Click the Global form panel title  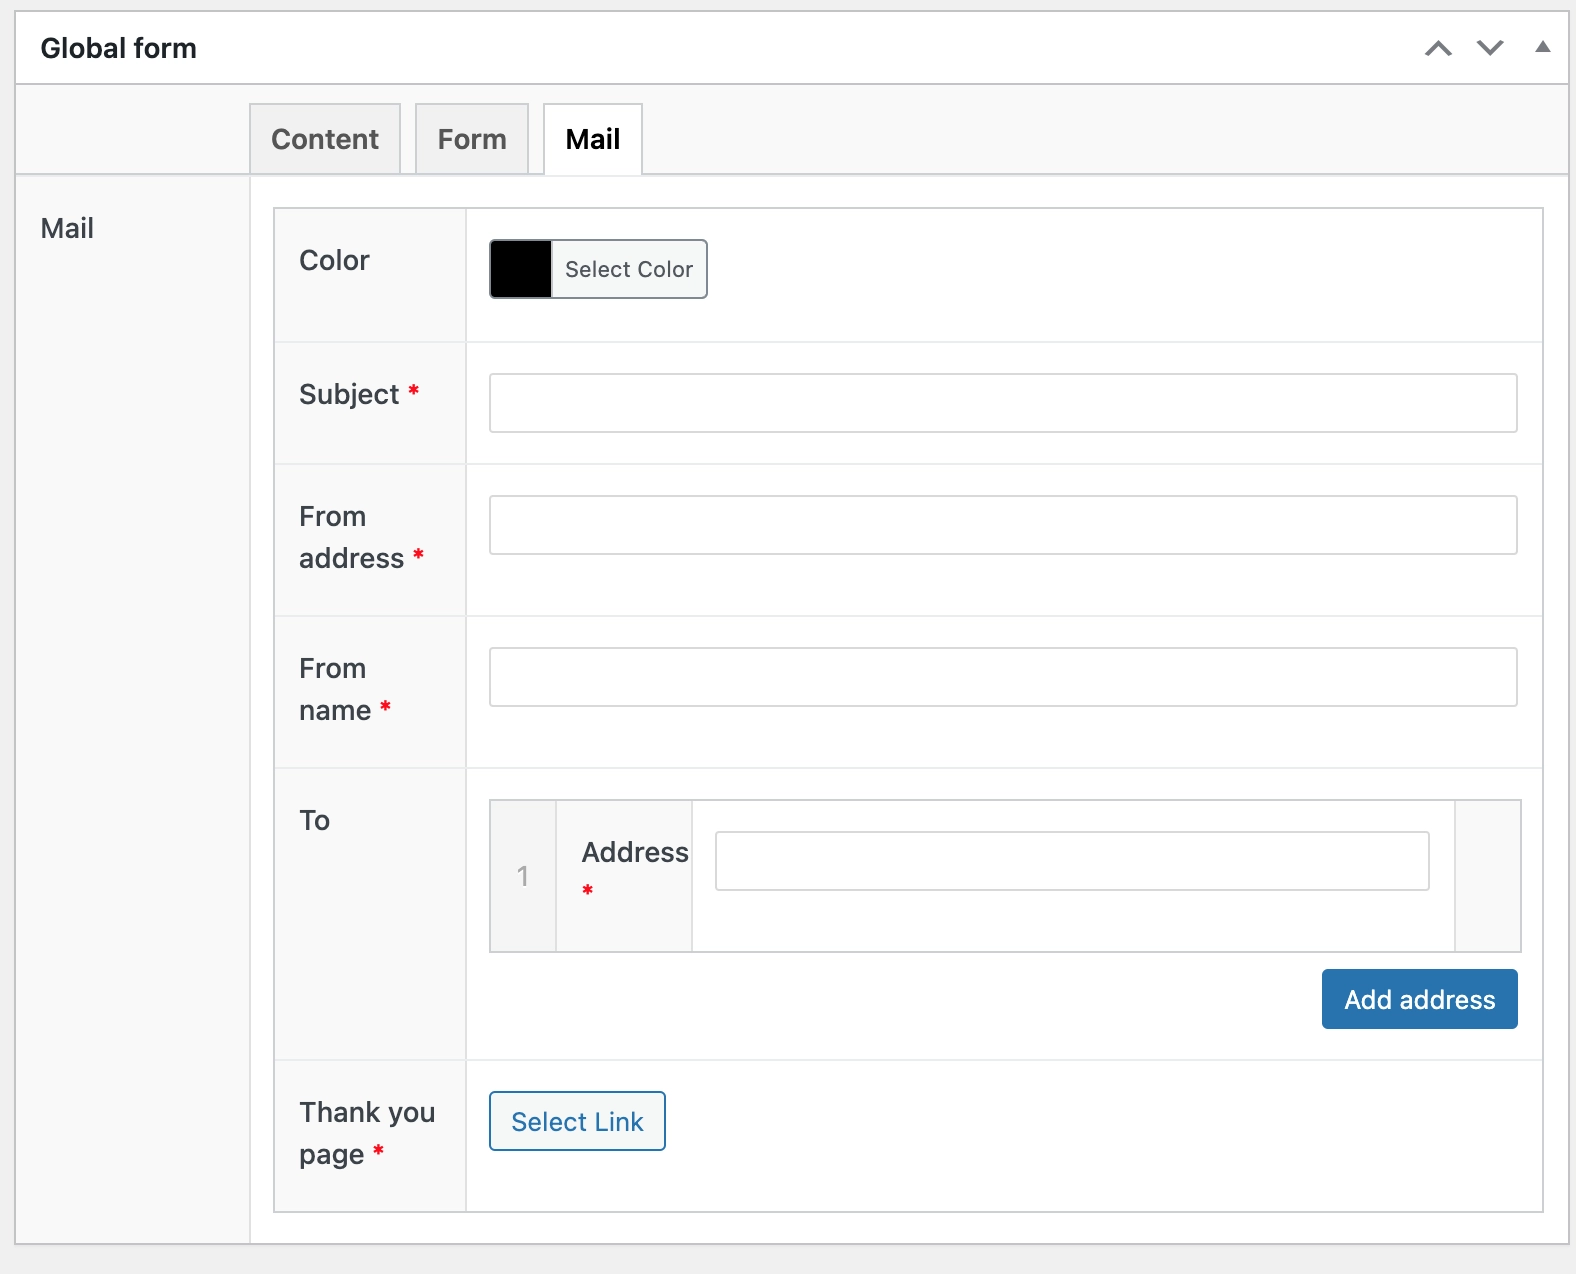tap(118, 48)
